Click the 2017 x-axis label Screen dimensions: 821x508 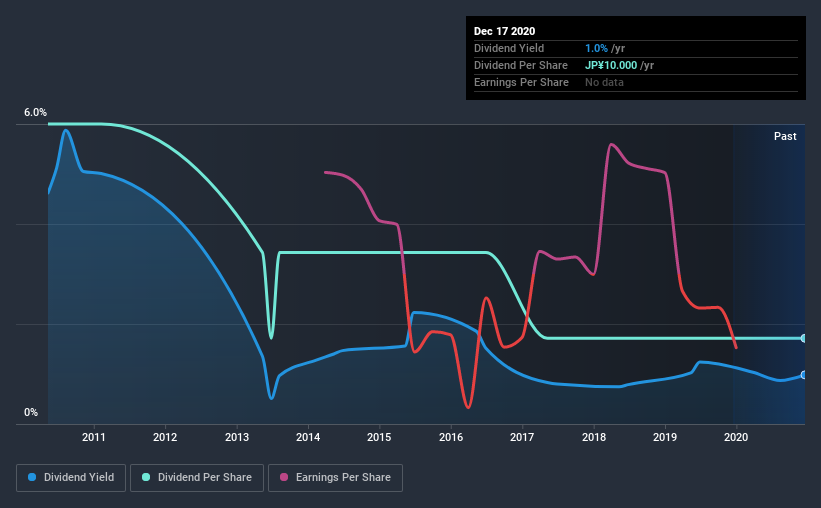pos(522,437)
